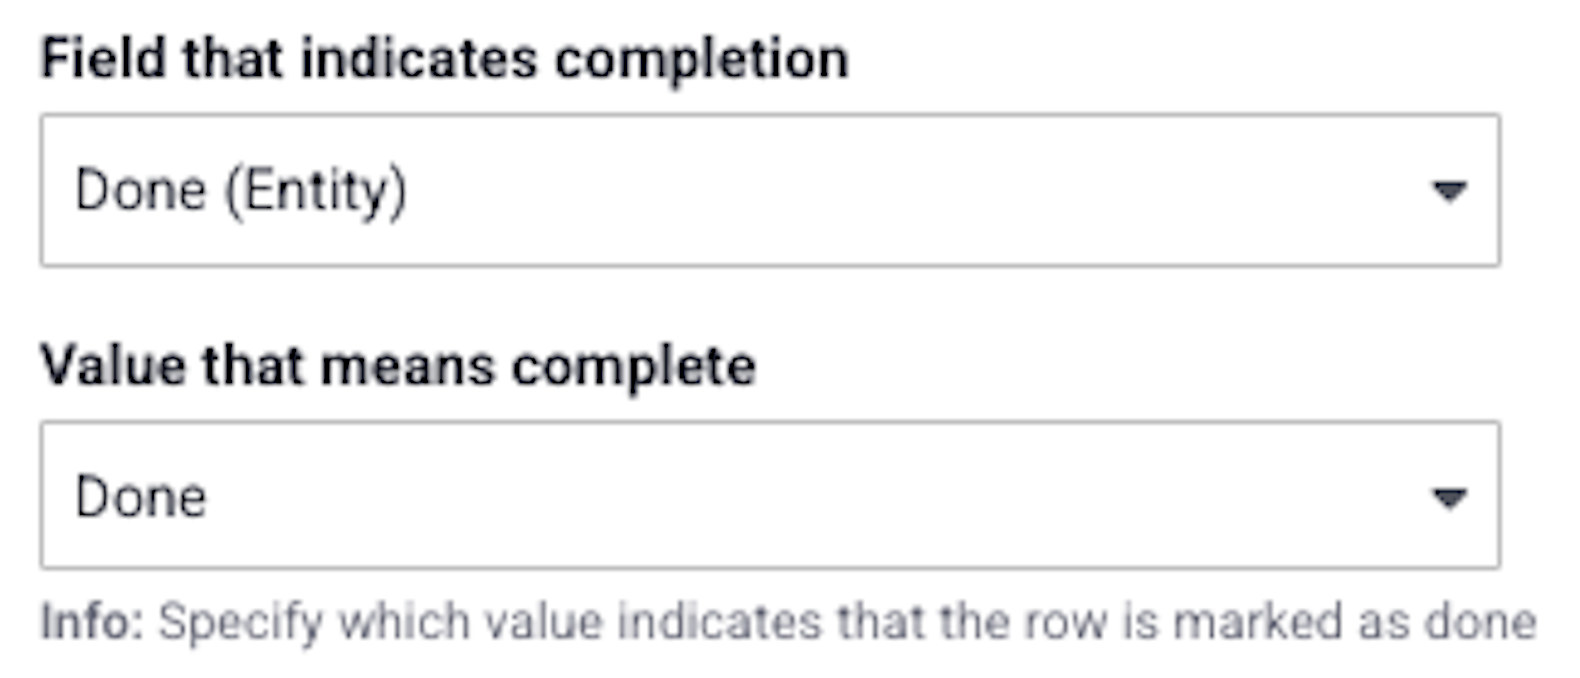The image size is (1580, 678).
Task: Open the 'Value that means complete' dropdown
Action: 768,496
